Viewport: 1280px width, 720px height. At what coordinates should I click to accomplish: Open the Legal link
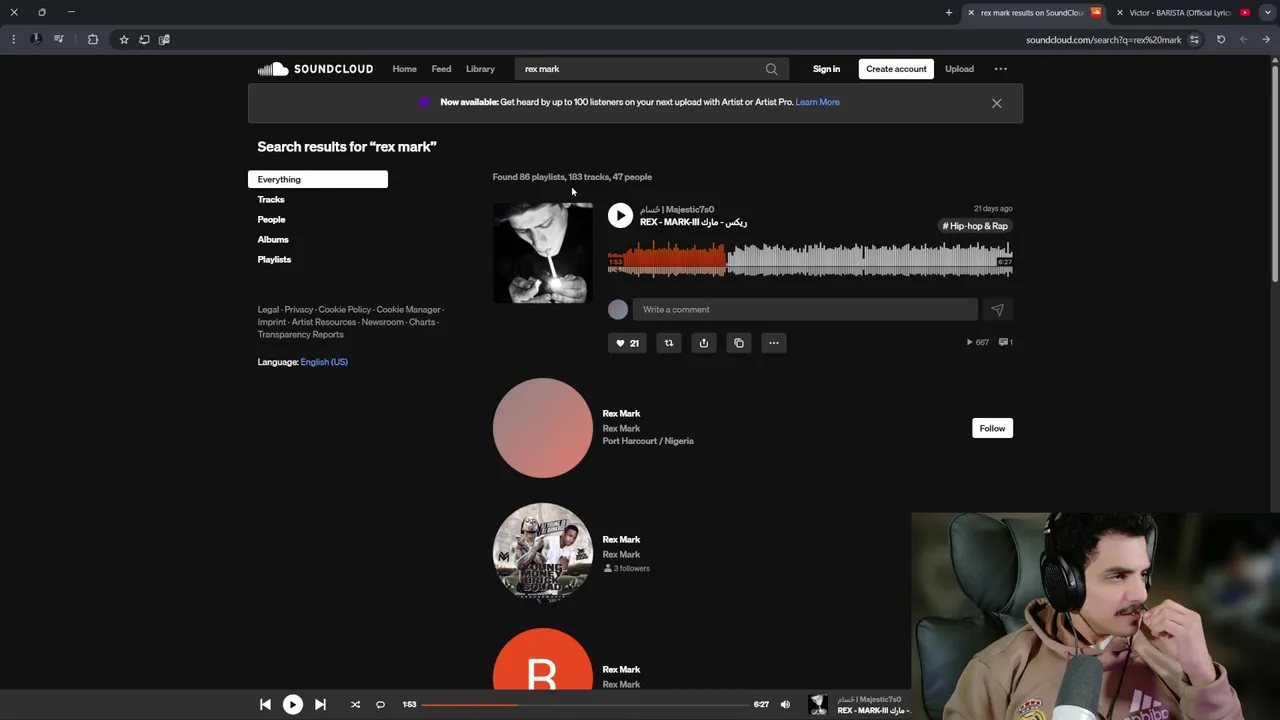268,309
